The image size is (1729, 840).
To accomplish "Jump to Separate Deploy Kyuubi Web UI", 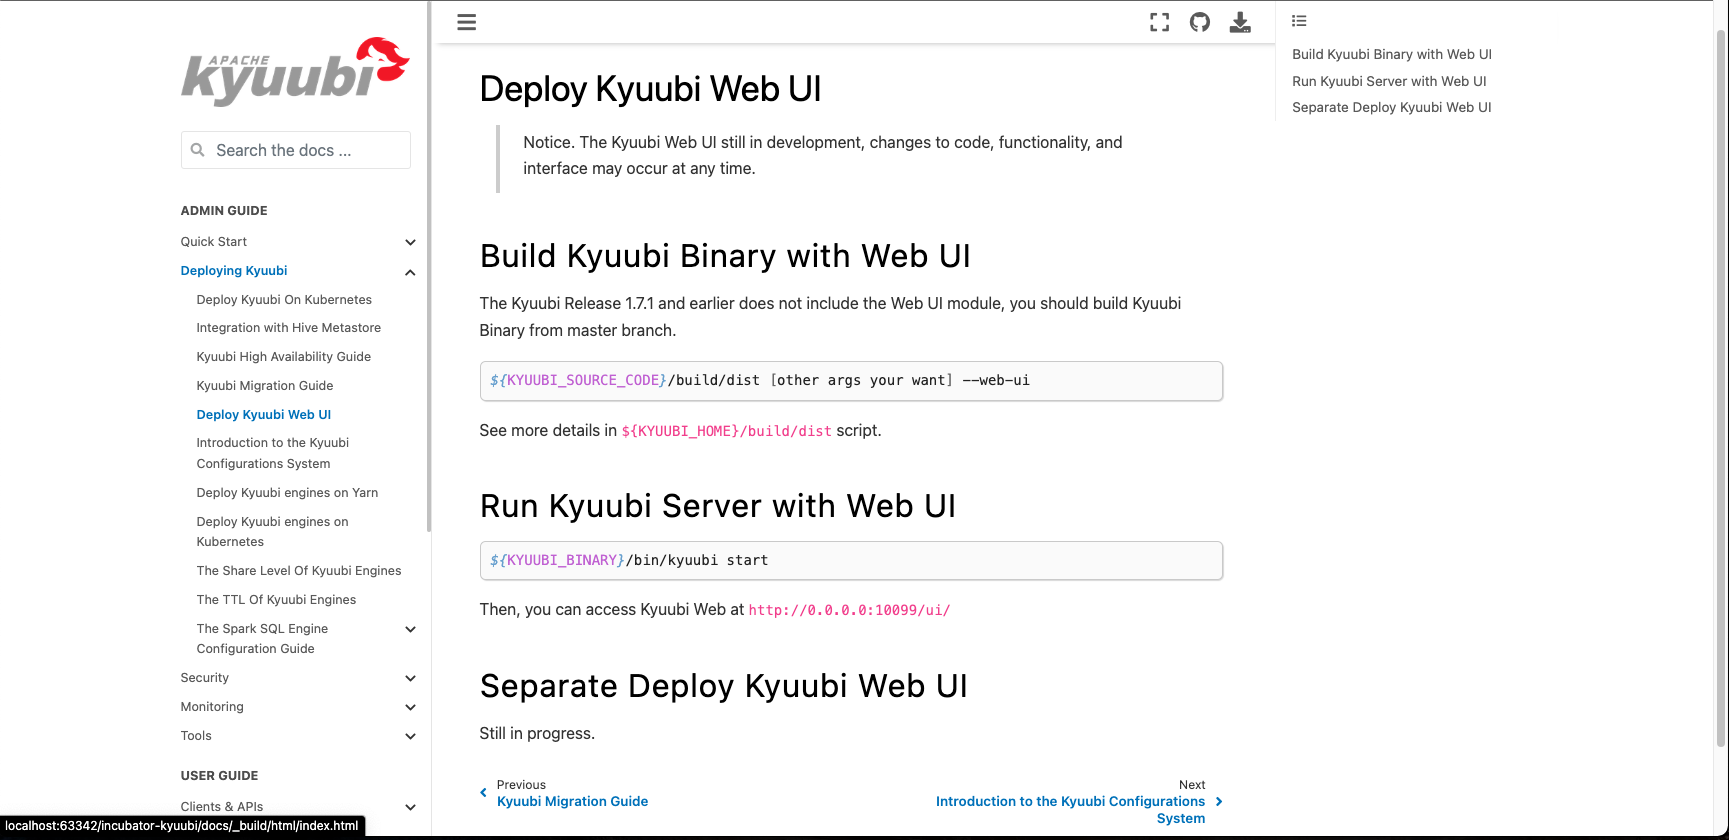I will 1392,108.
